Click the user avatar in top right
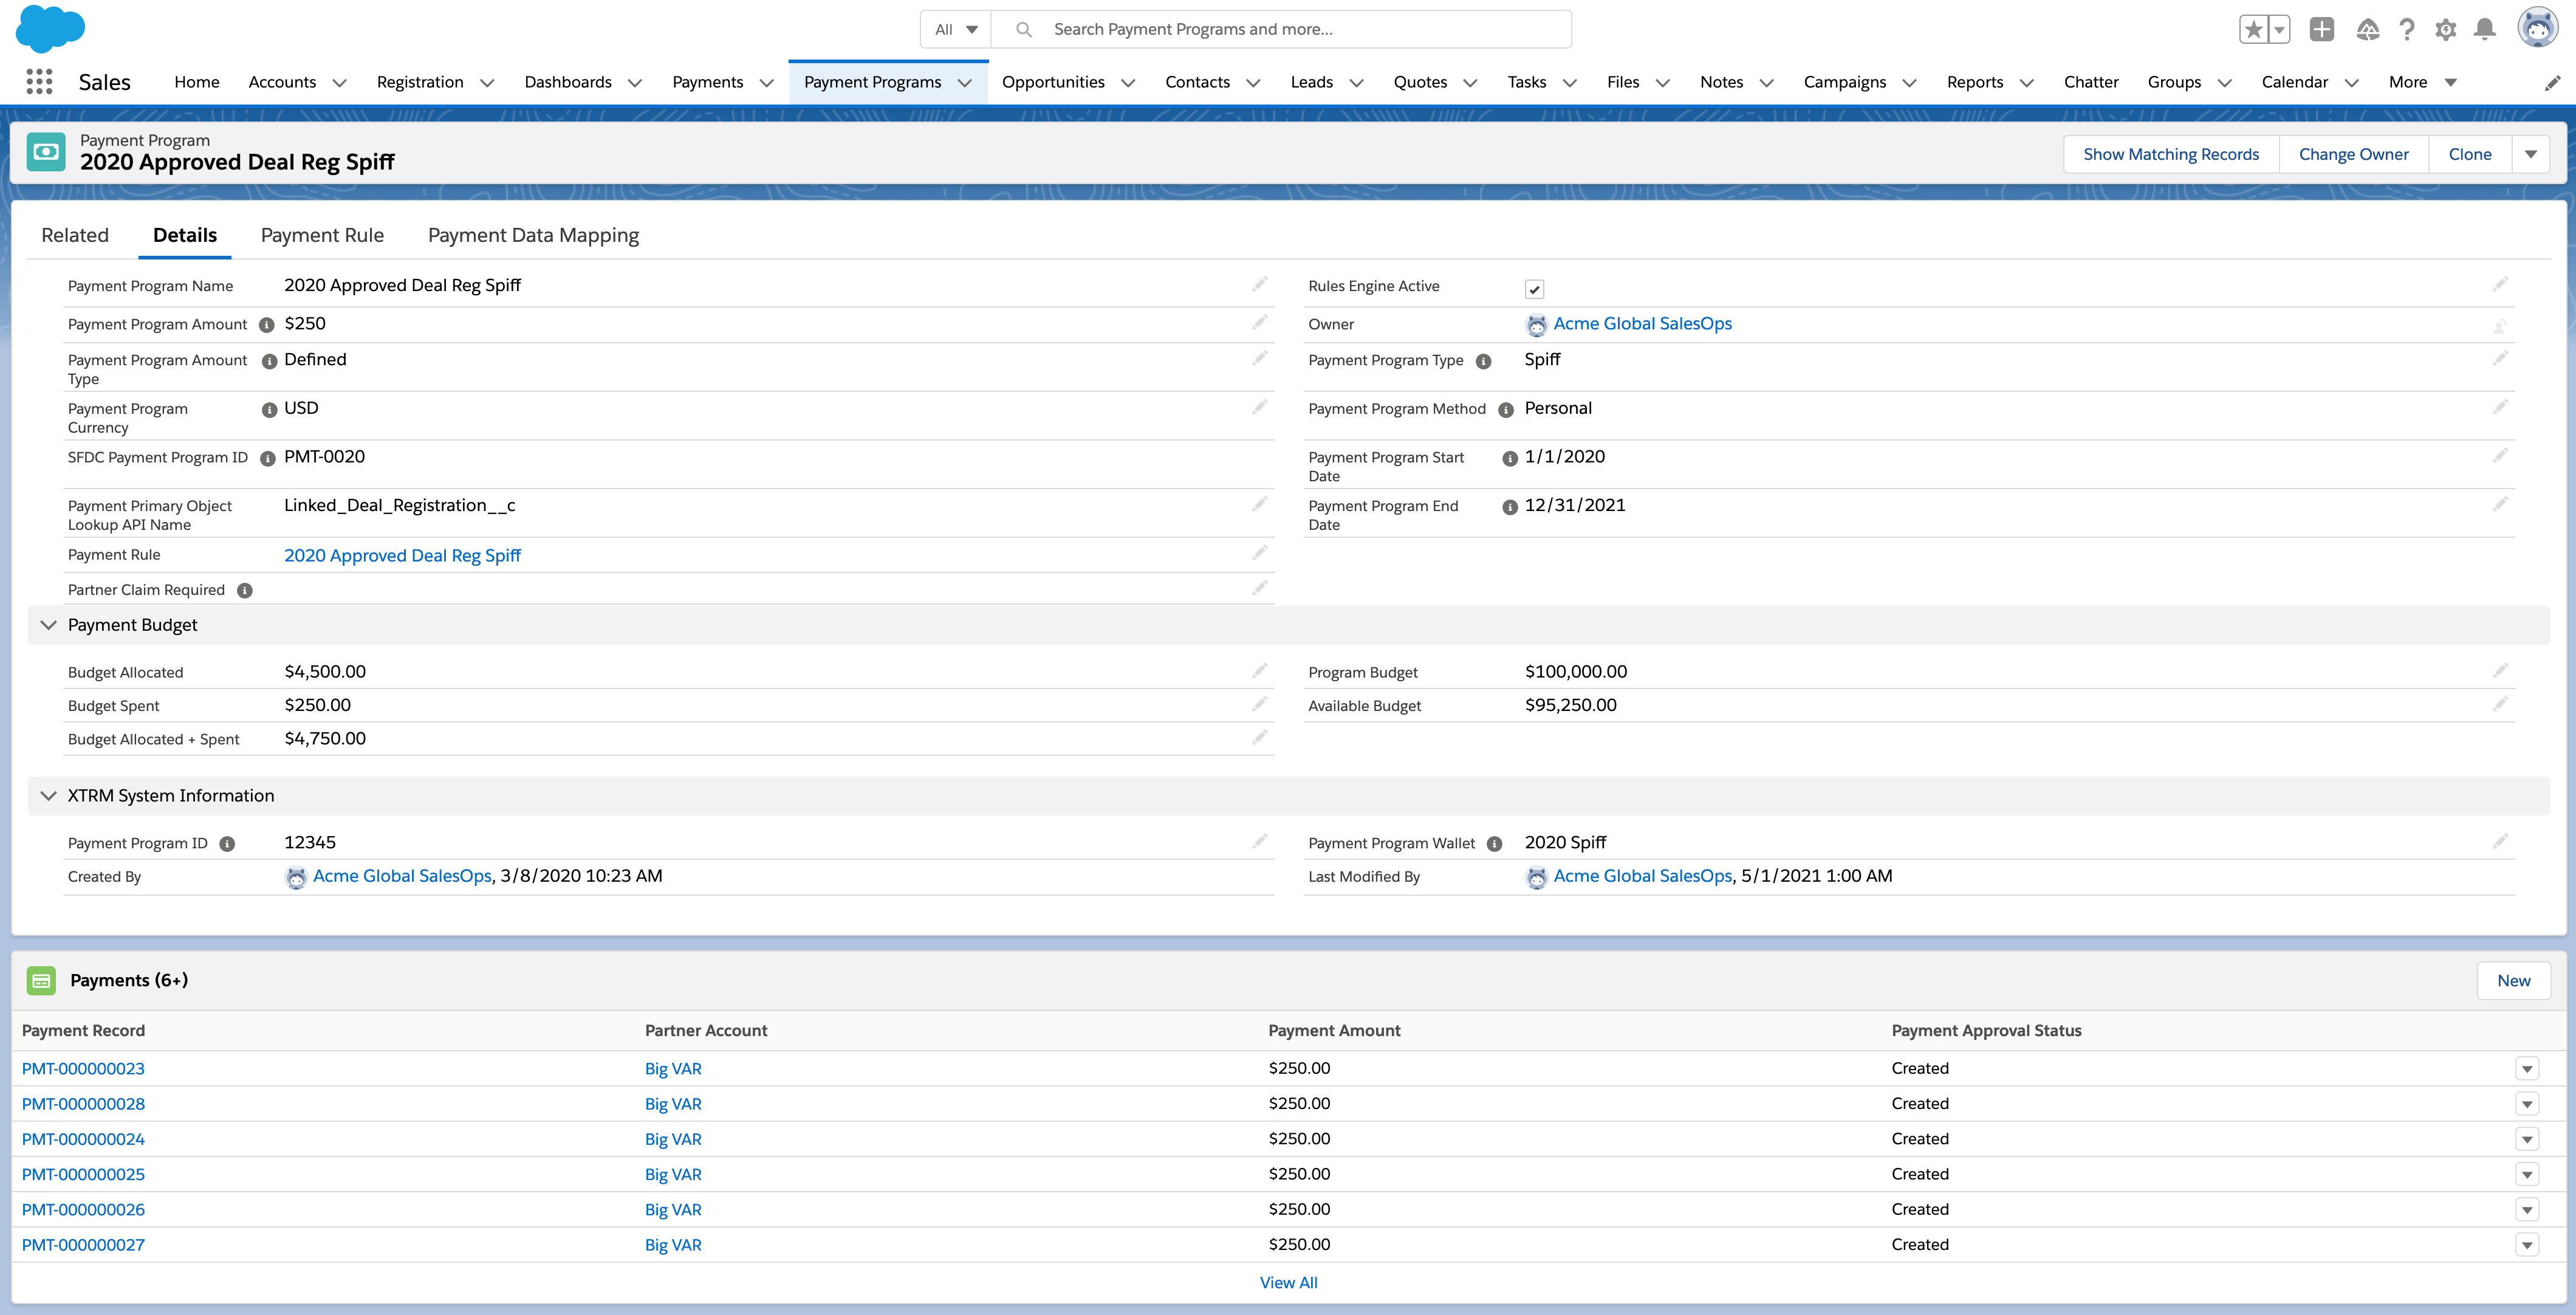The image size is (2576, 1315). coord(2539,28)
